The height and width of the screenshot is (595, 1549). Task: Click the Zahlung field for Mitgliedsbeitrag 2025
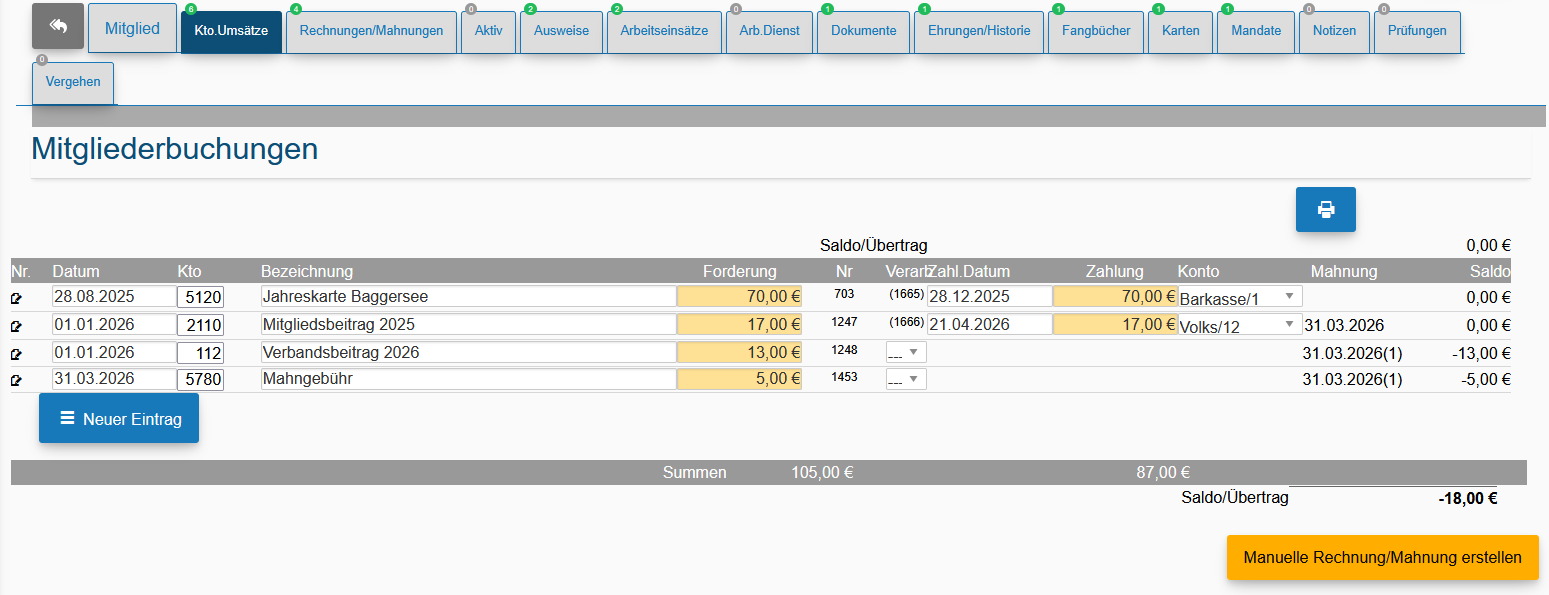click(x=1115, y=324)
